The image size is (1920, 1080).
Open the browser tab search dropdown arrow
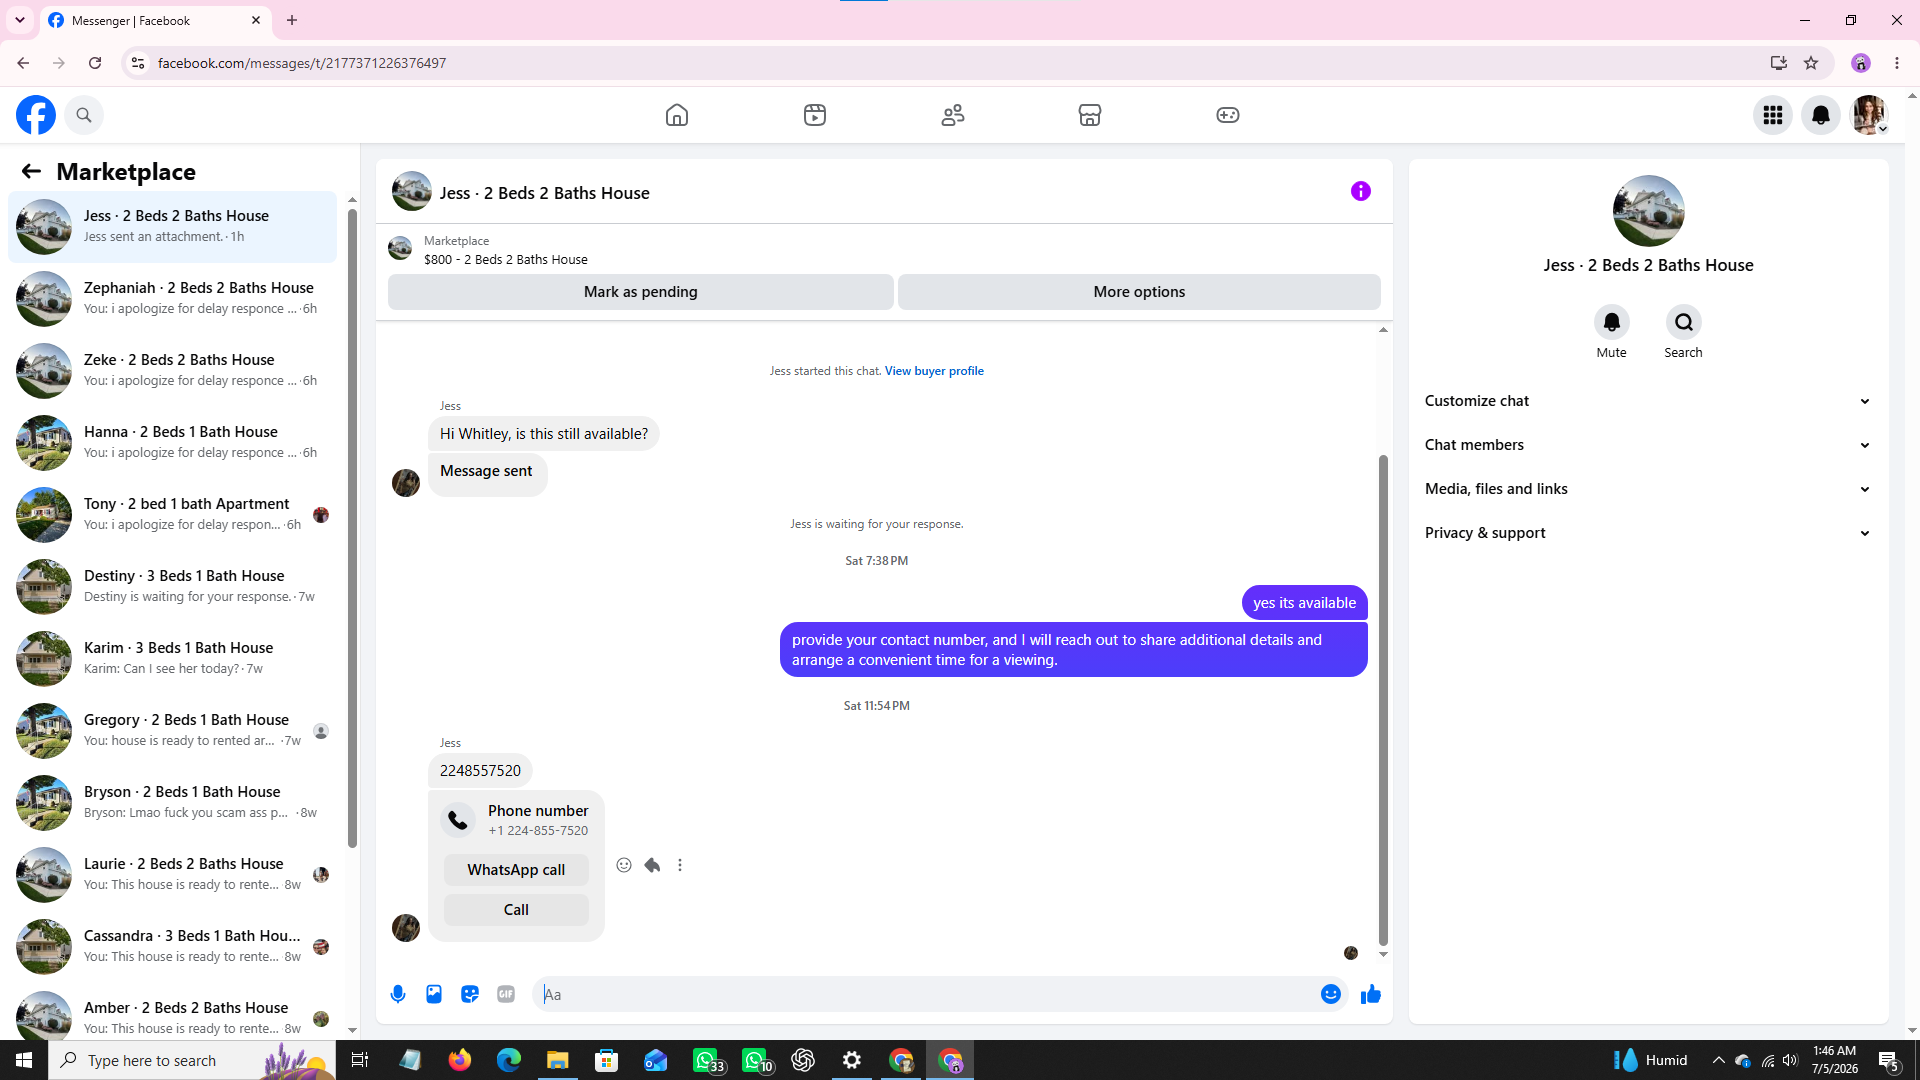tap(19, 20)
